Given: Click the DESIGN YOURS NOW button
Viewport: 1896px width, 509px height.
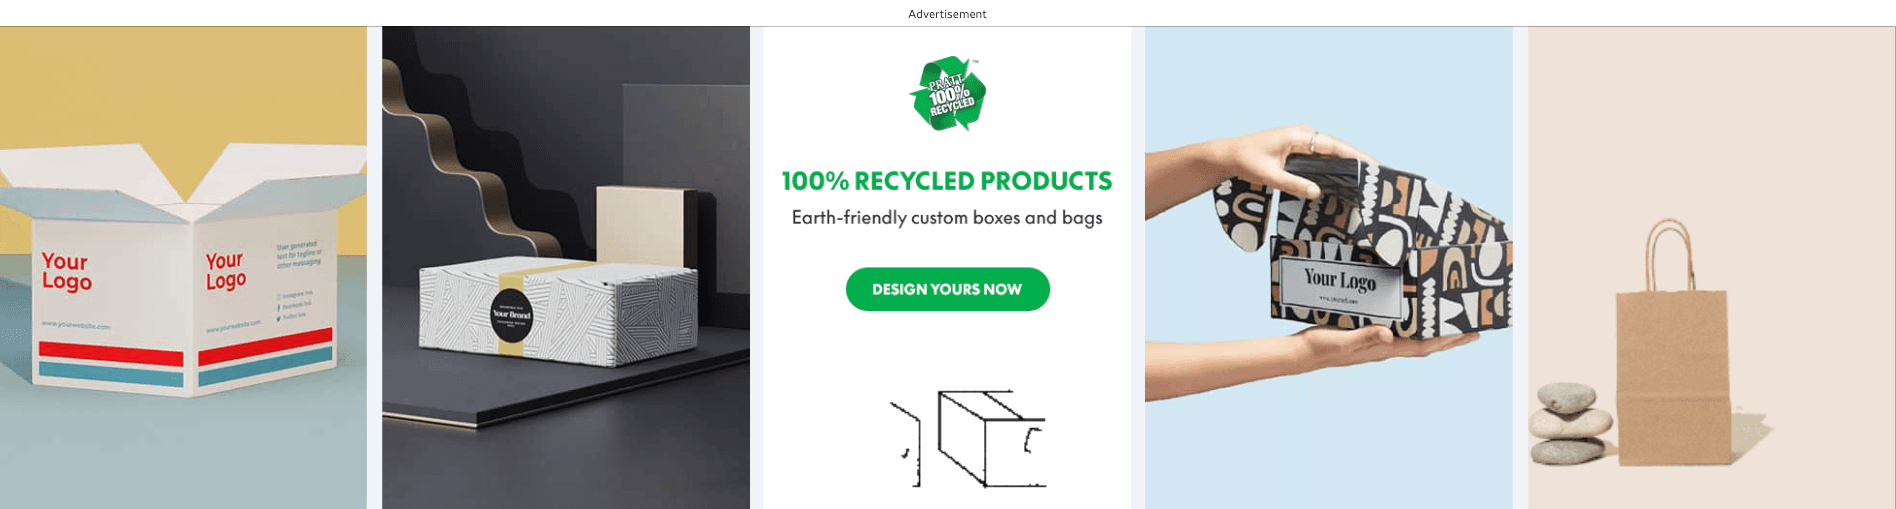Looking at the screenshot, I should tap(947, 289).
